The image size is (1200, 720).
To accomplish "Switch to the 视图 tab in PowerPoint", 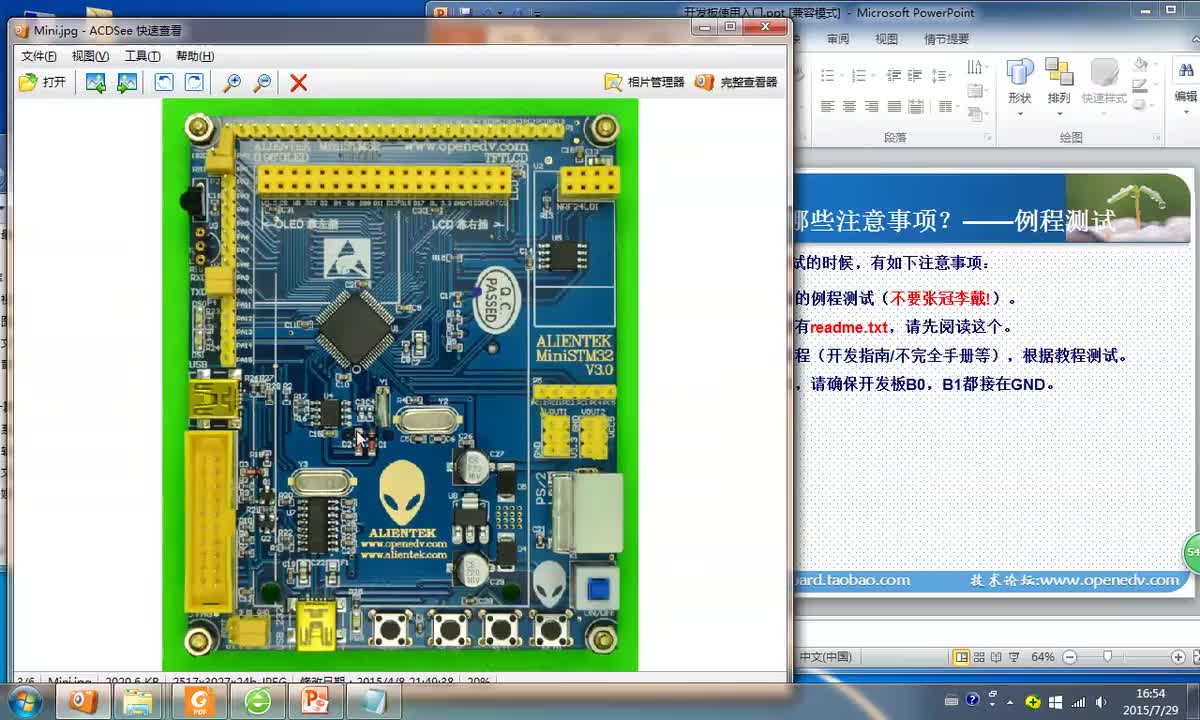I will [x=887, y=39].
